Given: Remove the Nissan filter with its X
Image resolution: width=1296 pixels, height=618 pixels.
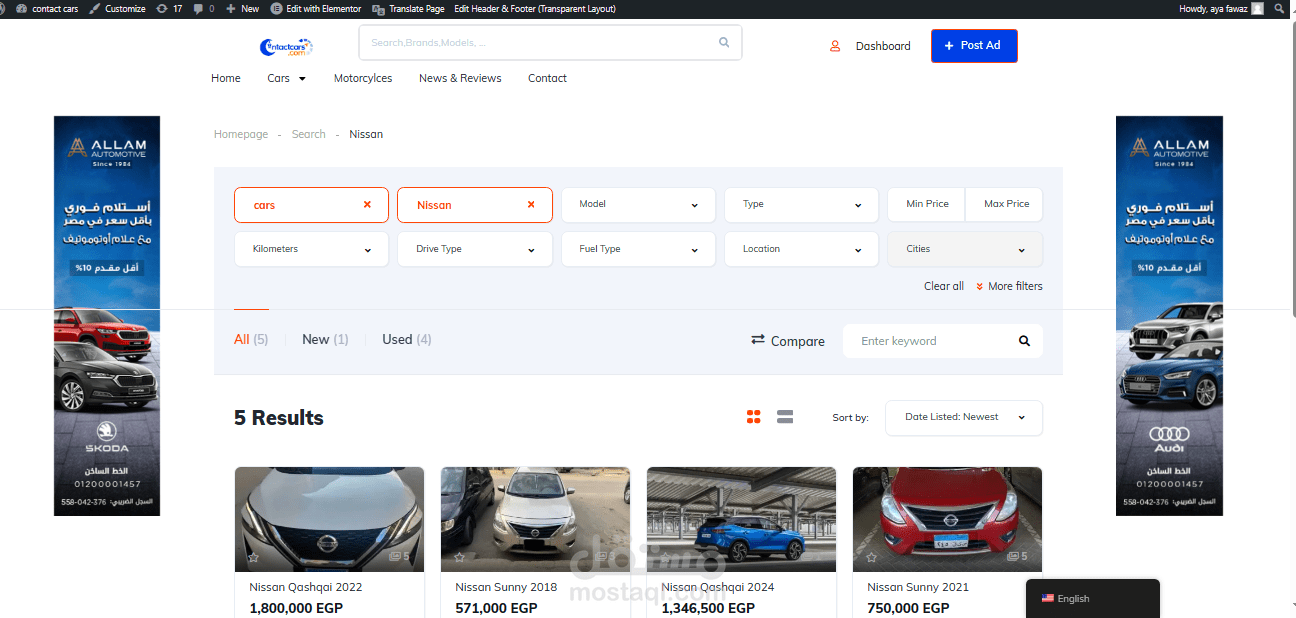Looking at the screenshot, I should 531,205.
